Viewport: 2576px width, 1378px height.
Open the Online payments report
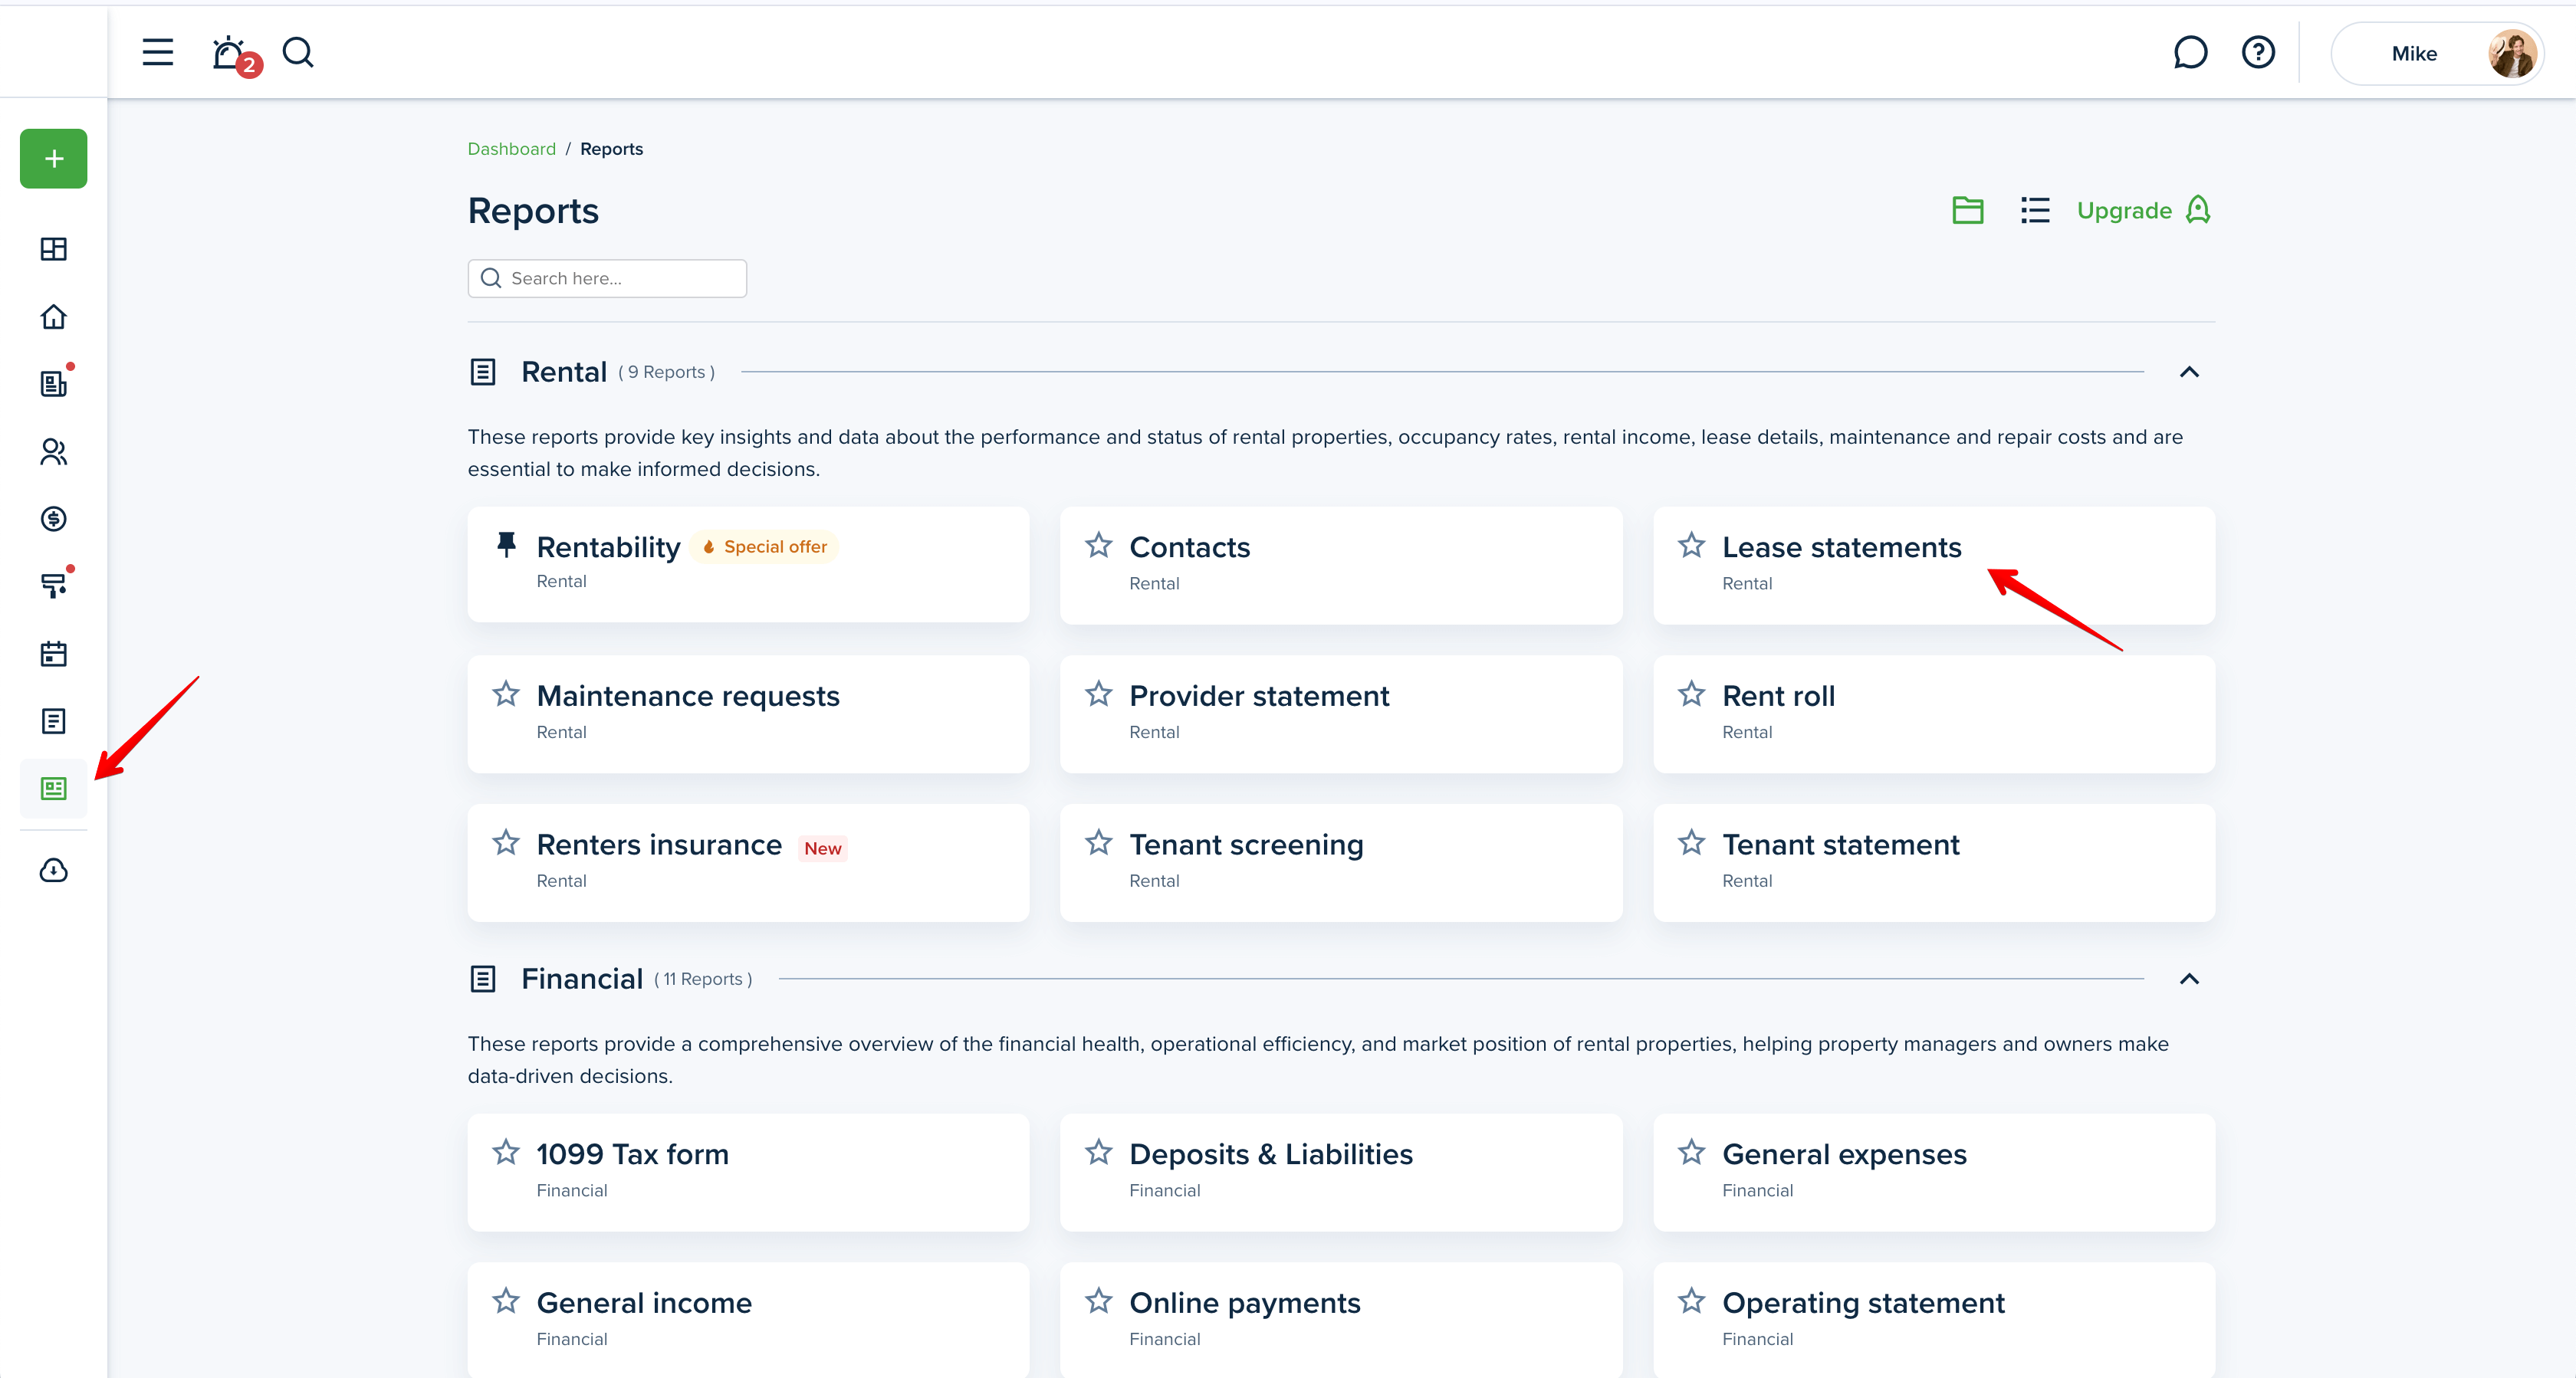click(1341, 1320)
